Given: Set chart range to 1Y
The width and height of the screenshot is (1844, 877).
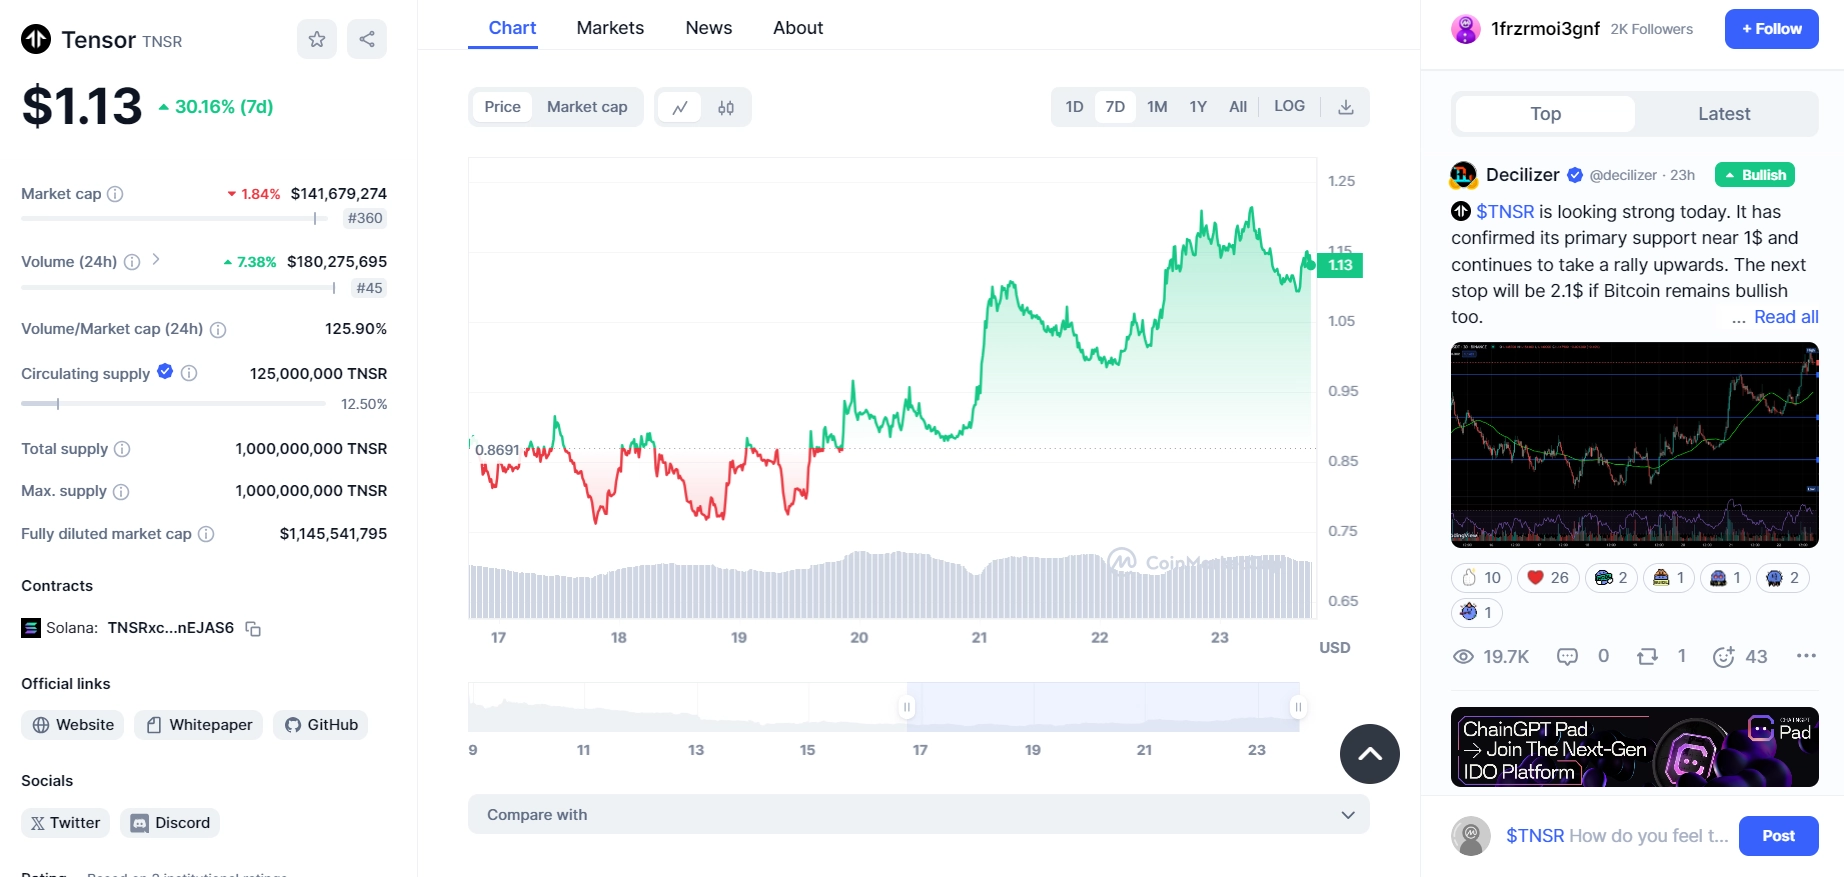Looking at the screenshot, I should point(1198,107).
